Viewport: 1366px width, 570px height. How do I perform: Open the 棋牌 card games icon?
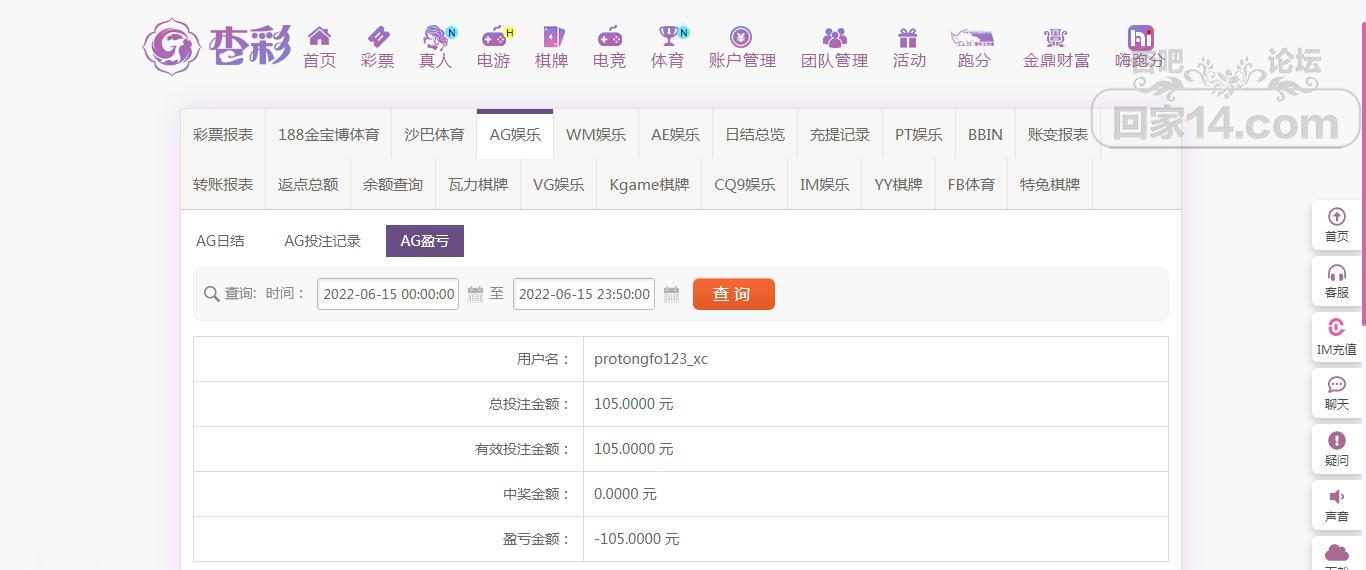(552, 37)
